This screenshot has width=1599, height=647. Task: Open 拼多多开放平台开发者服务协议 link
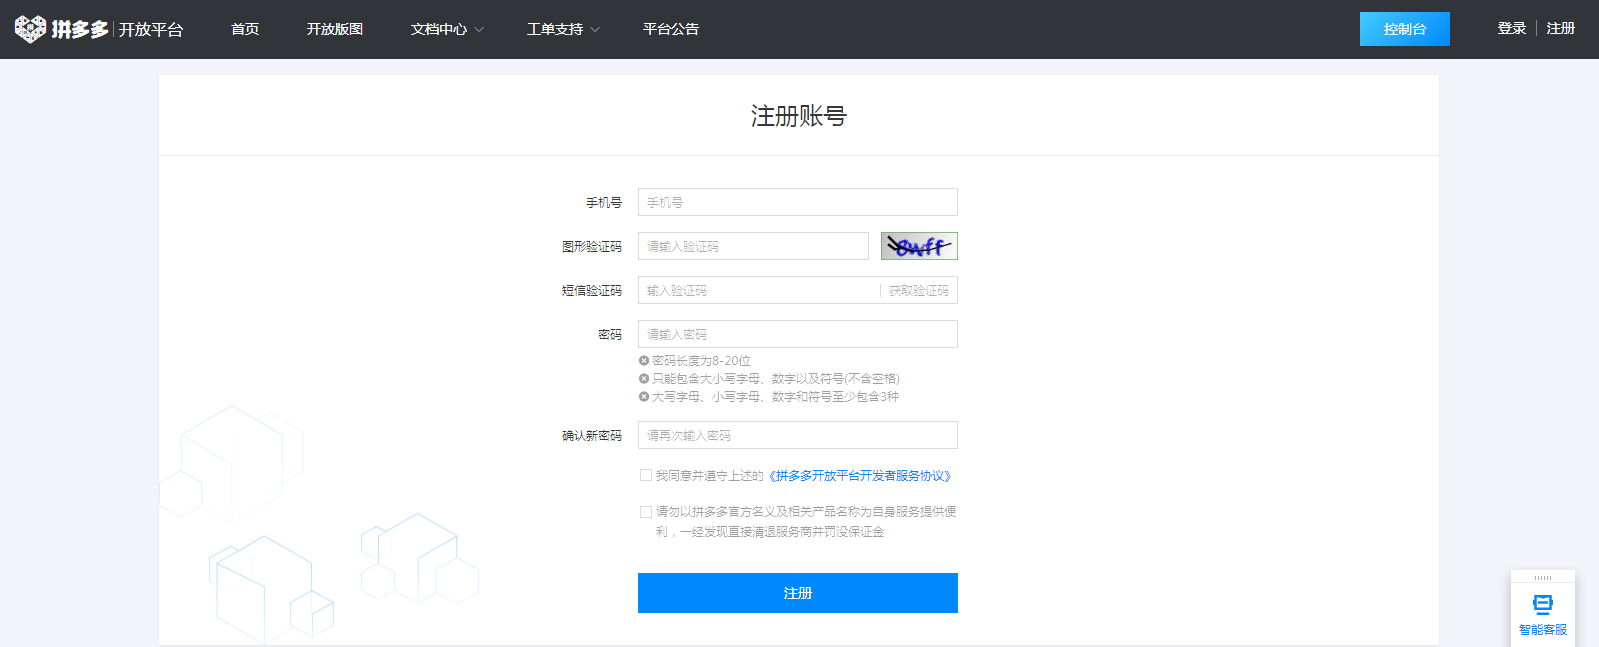(860, 476)
